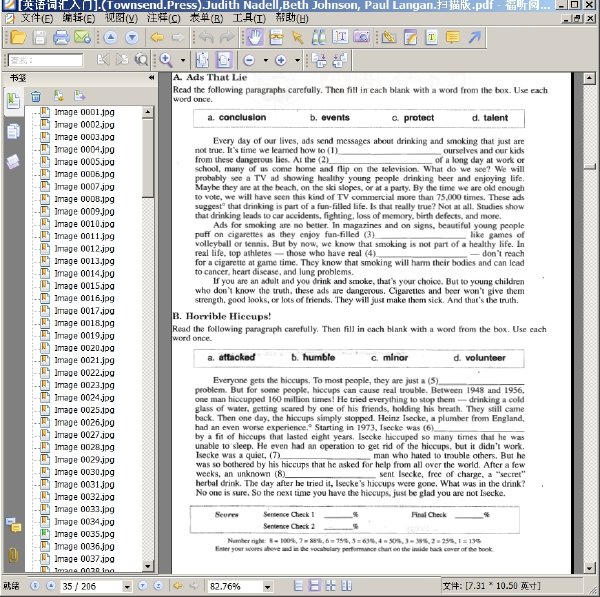Go to last page in status bar
The image size is (600, 597).
coord(158,586)
